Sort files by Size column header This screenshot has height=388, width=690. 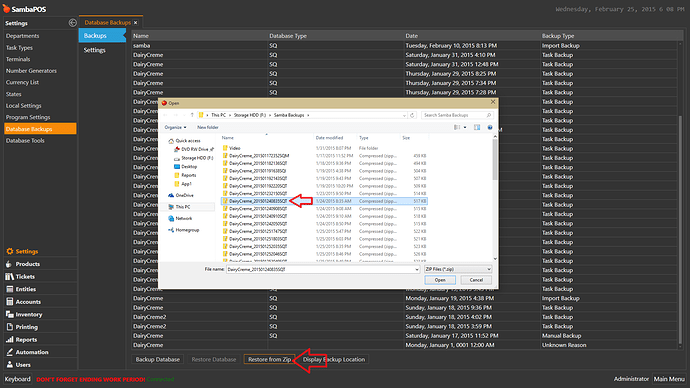pyautogui.click(x=406, y=138)
